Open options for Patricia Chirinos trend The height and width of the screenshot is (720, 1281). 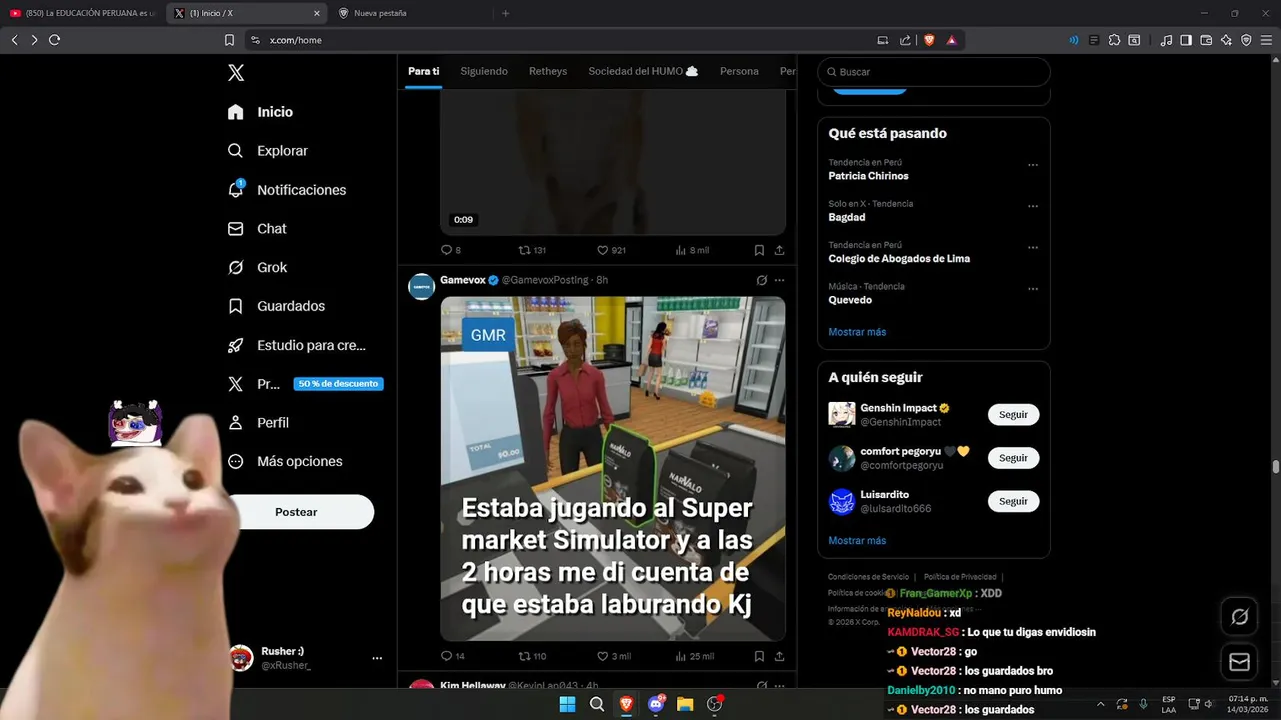[x=1033, y=165]
